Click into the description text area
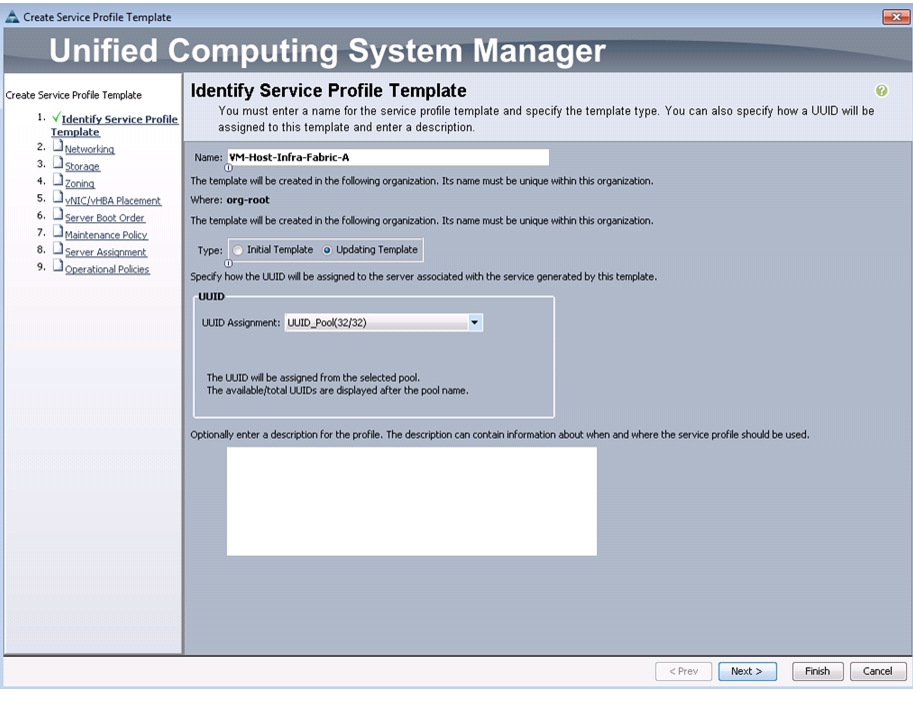Viewport: 913px width, 719px height. click(x=412, y=501)
